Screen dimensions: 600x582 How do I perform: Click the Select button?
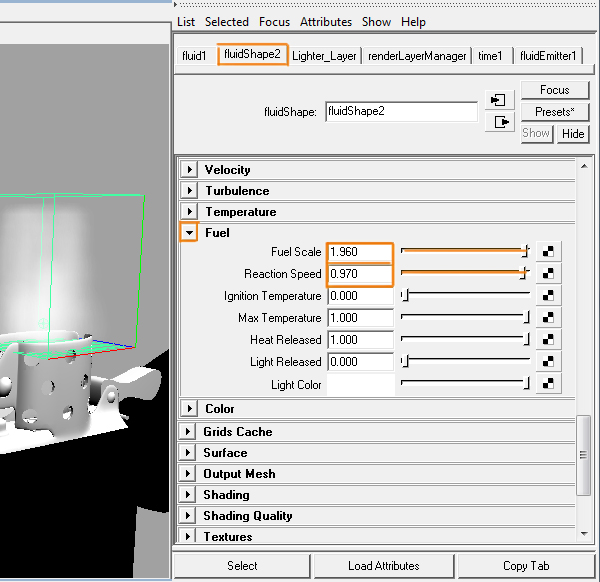point(242,566)
